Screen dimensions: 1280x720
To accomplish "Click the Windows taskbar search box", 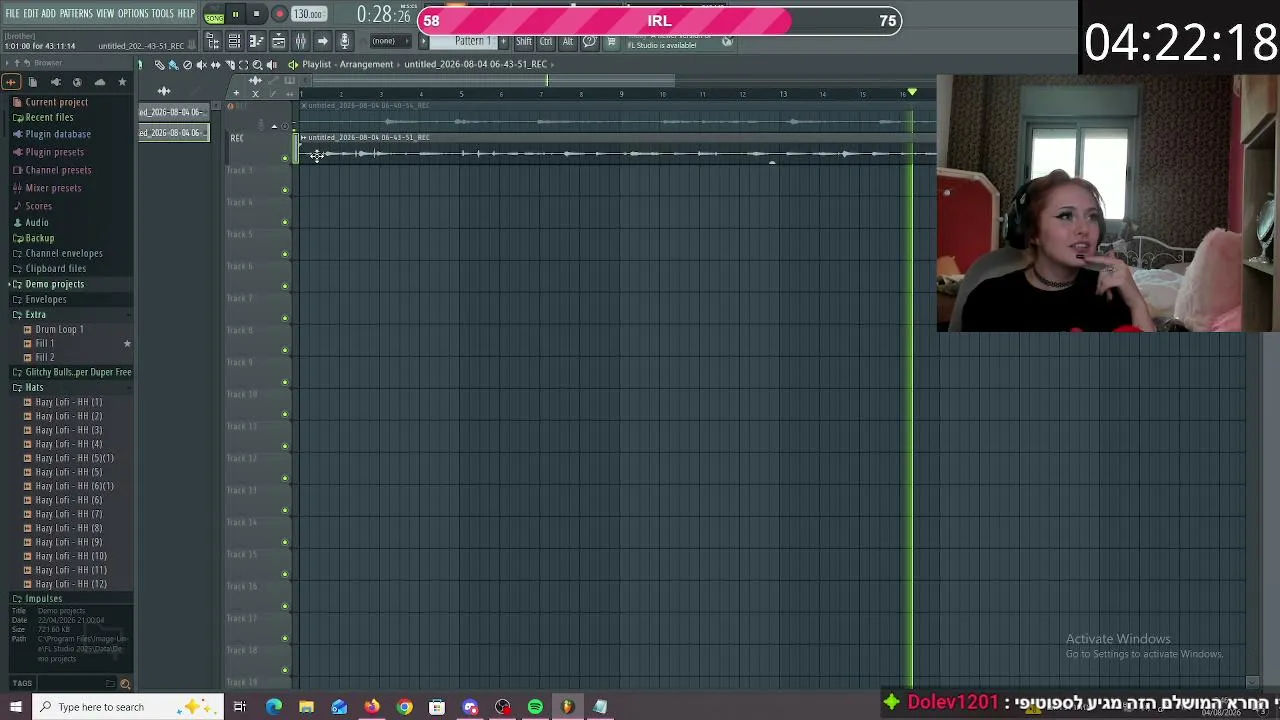I will [127, 707].
